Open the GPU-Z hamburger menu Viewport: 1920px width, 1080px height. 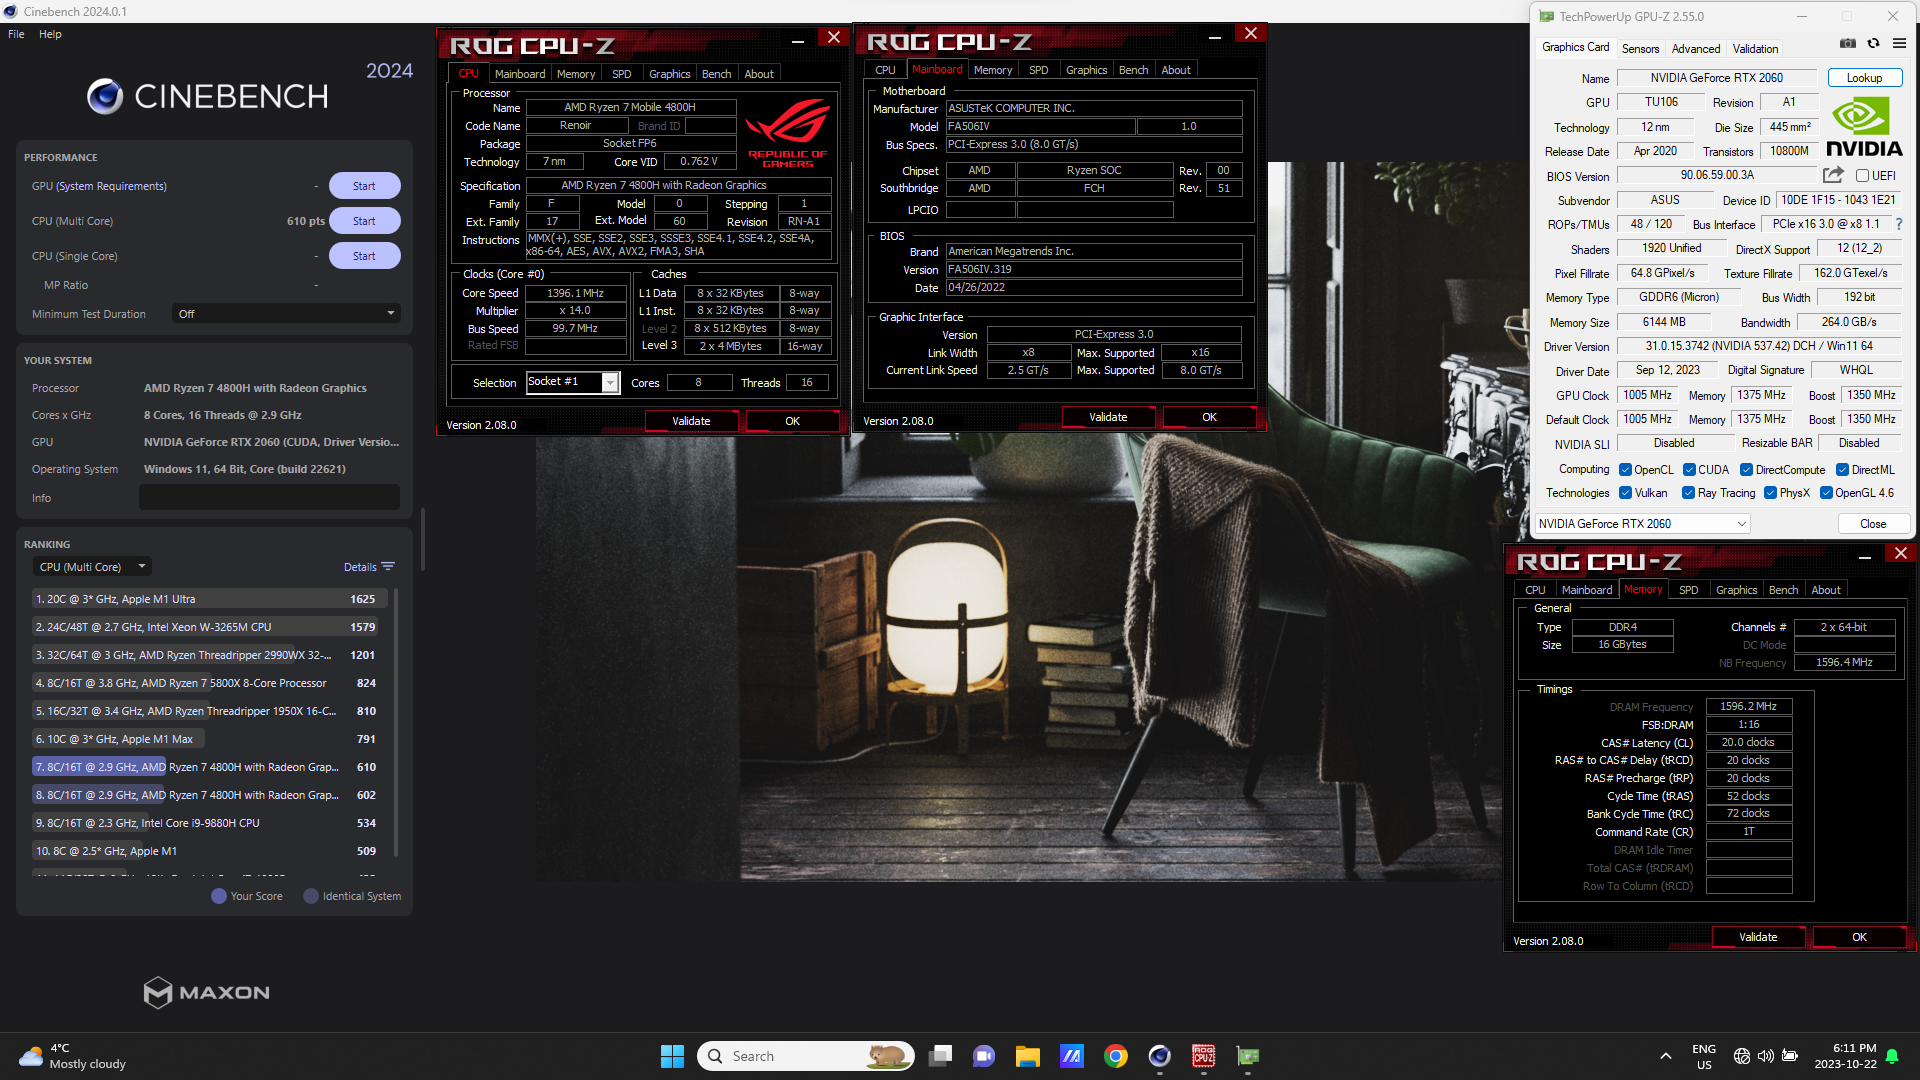click(1899, 44)
